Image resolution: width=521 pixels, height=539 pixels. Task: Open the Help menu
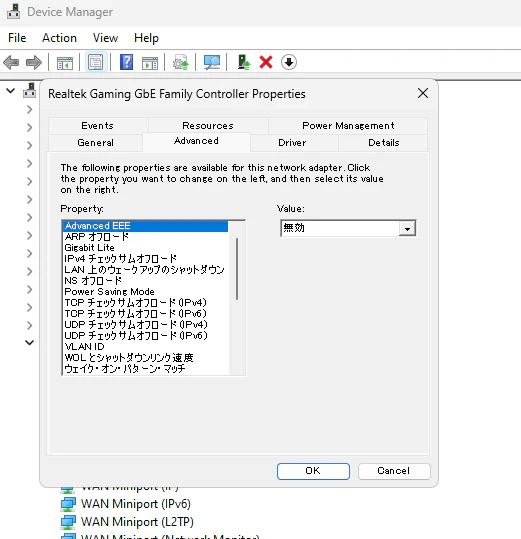pos(146,38)
